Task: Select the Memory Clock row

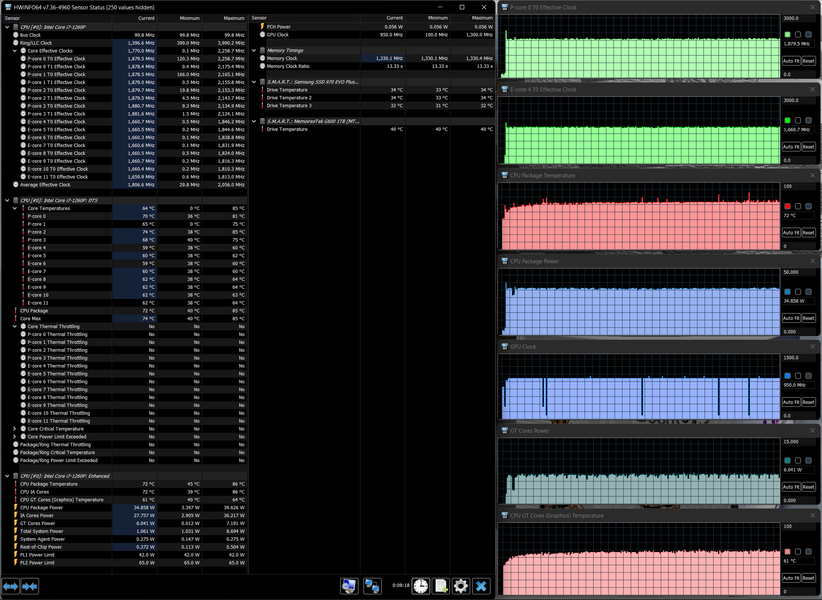Action: (x=373, y=58)
